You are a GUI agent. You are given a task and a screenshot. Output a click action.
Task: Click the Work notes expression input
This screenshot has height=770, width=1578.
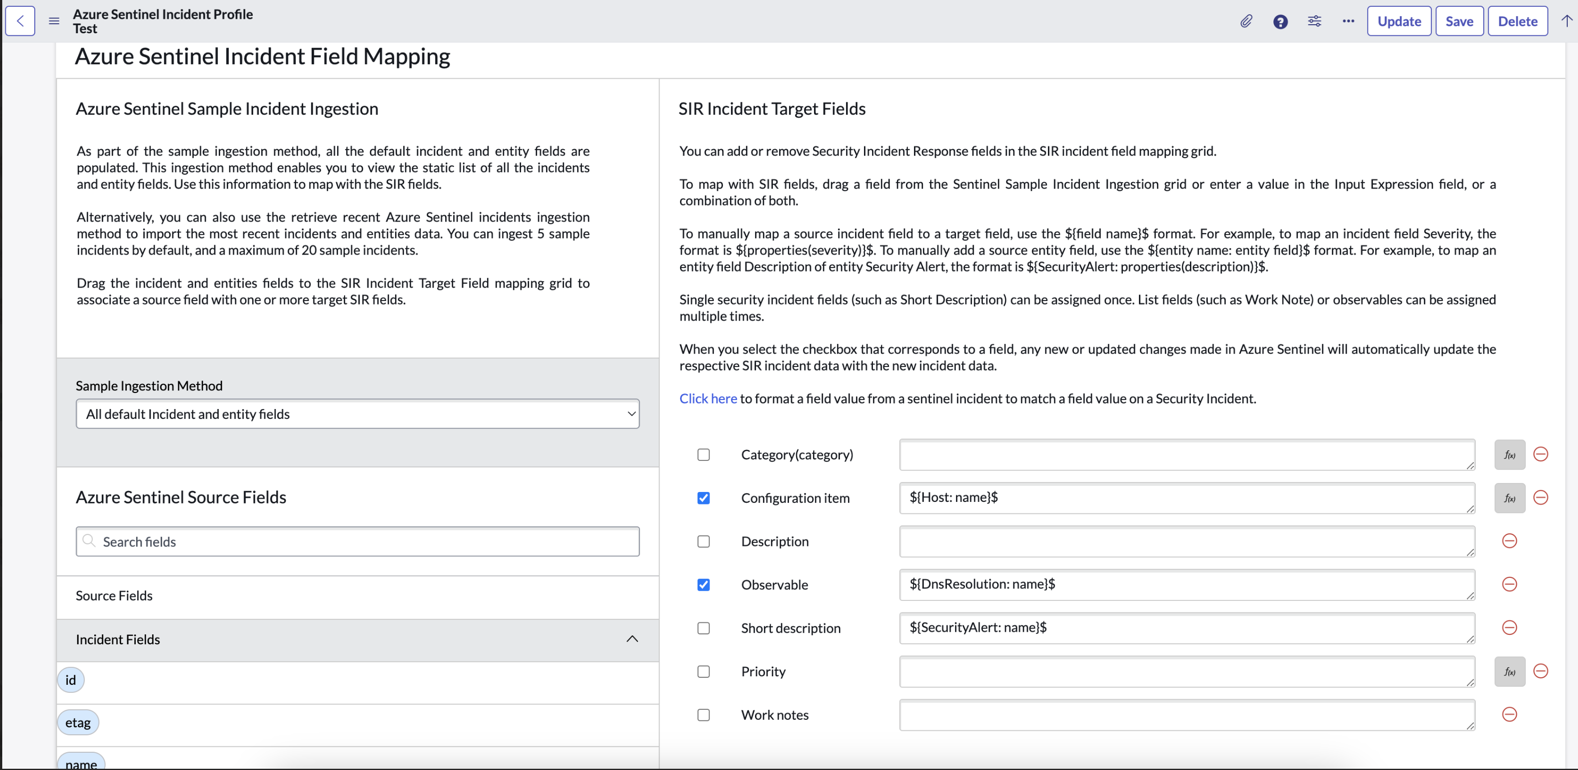tap(1187, 715)
